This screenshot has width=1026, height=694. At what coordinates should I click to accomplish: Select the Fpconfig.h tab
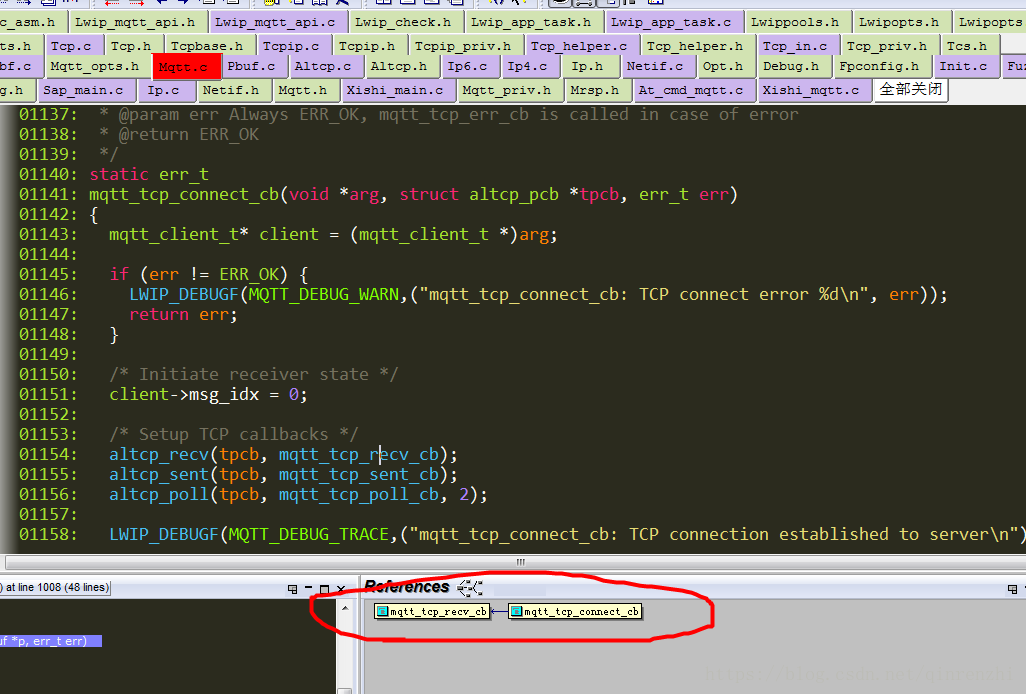(x=881, y=66)
